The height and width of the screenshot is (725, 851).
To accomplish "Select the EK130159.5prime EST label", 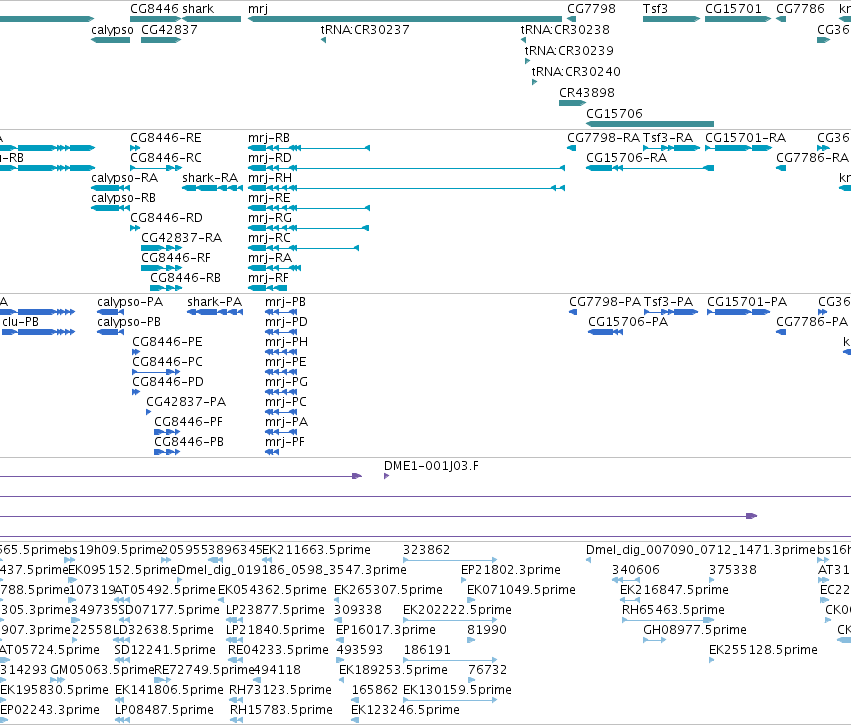I will pos(457,690).
